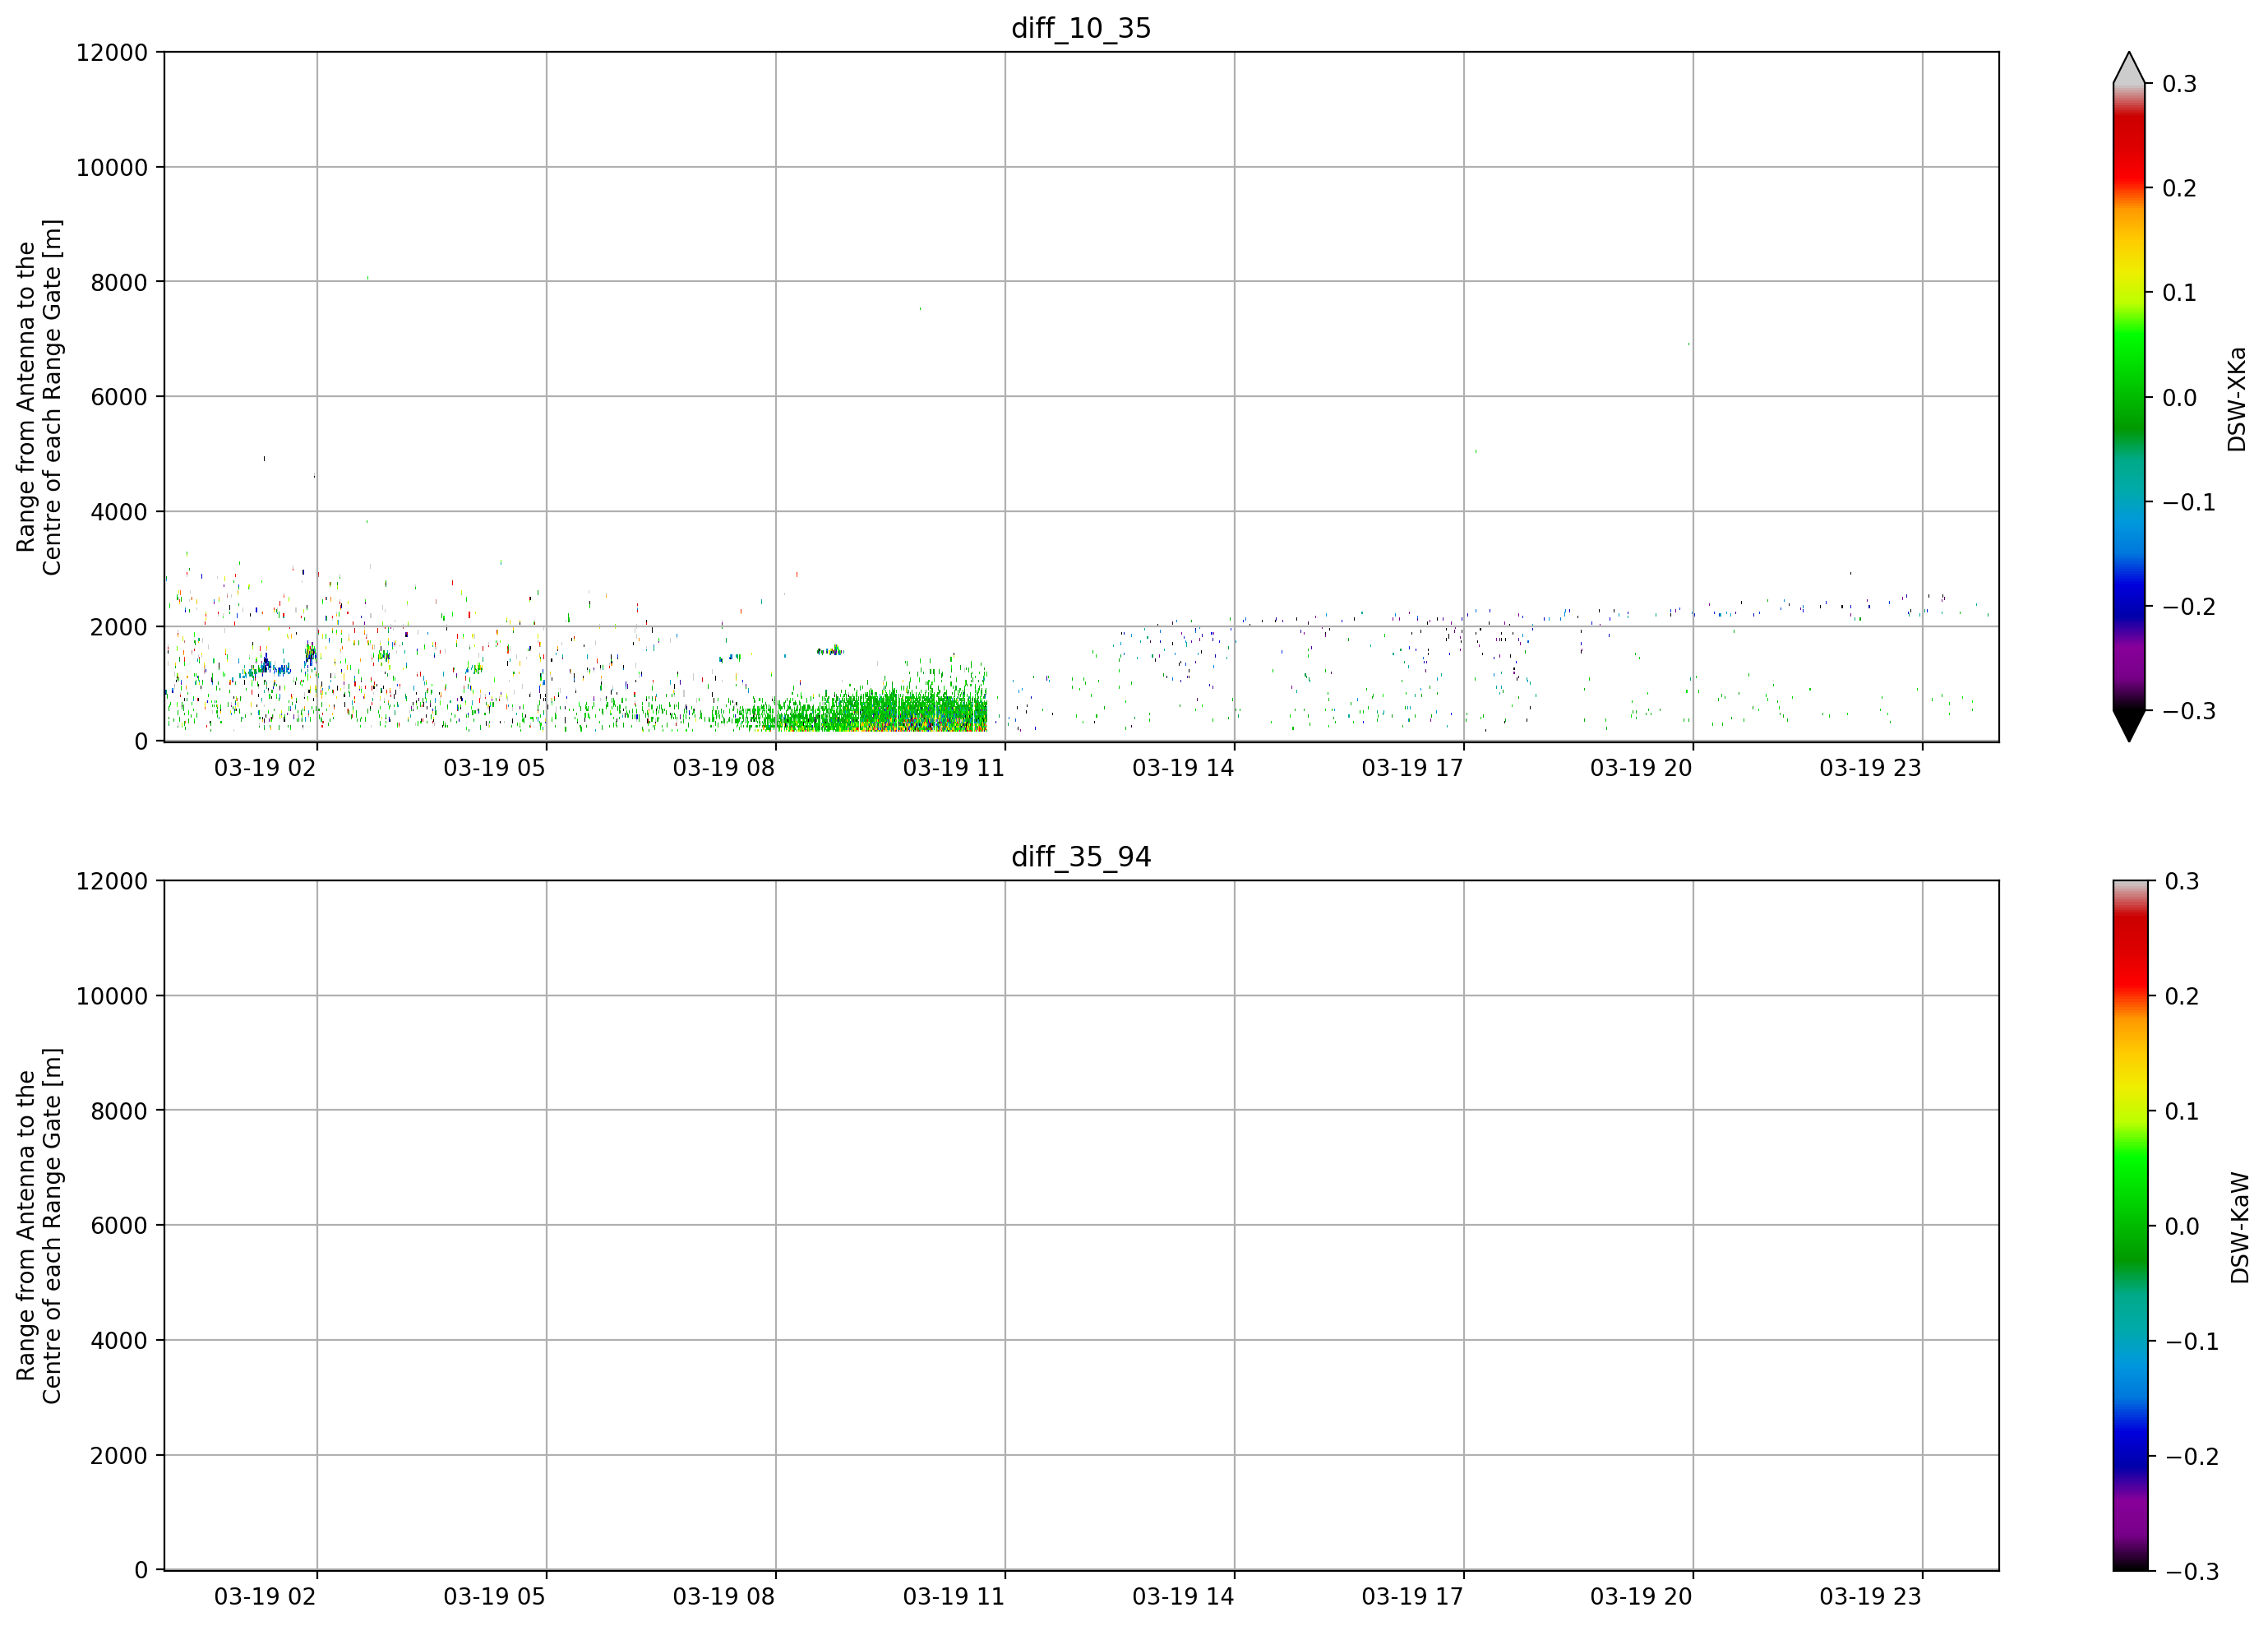Viewport: 2268px width, 1626px height.
Task: Click the −0.1 tick on DSW-XKa colorbar
Action: coord(2189,502)
